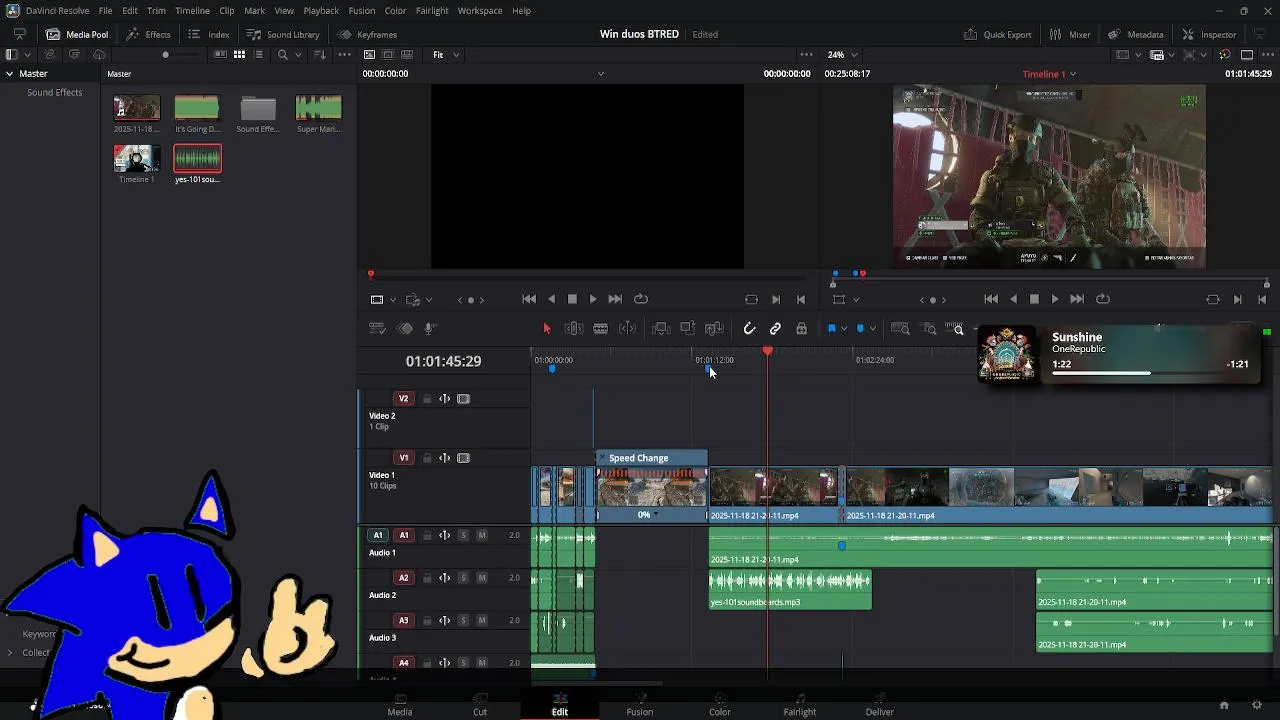The width and height of the screenshot is (1280, 720).
Task: Solo the Audio 1 track
Action: 463,536
